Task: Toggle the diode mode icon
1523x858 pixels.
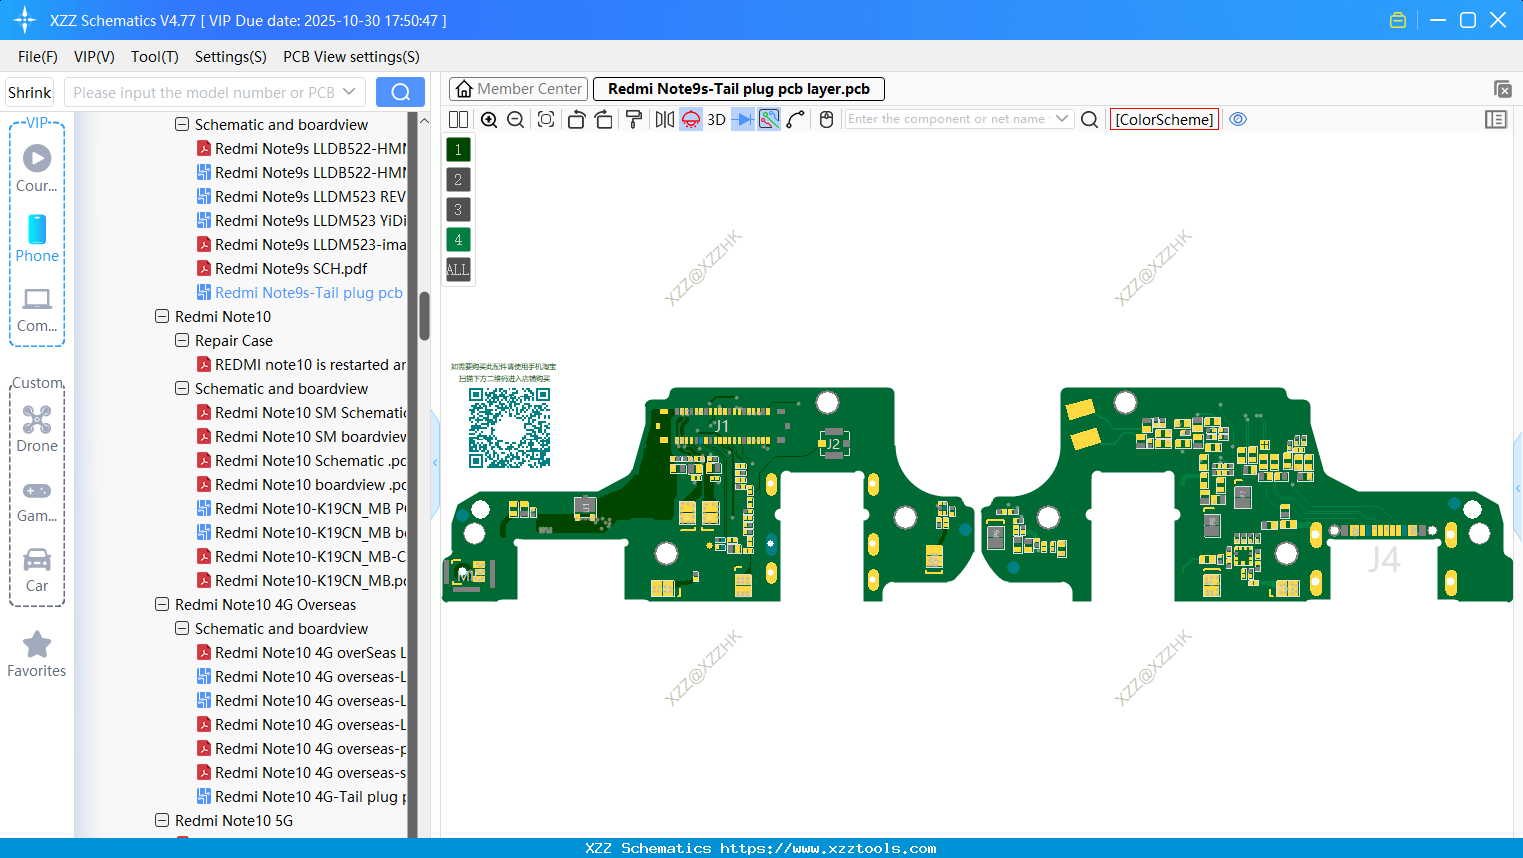Action: 743,120
